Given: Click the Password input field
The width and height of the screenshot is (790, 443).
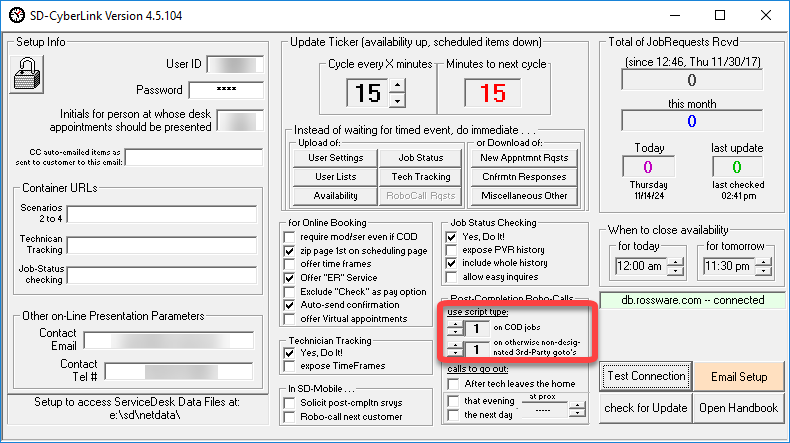Looking at the screenshot, I should pos(225,90).
